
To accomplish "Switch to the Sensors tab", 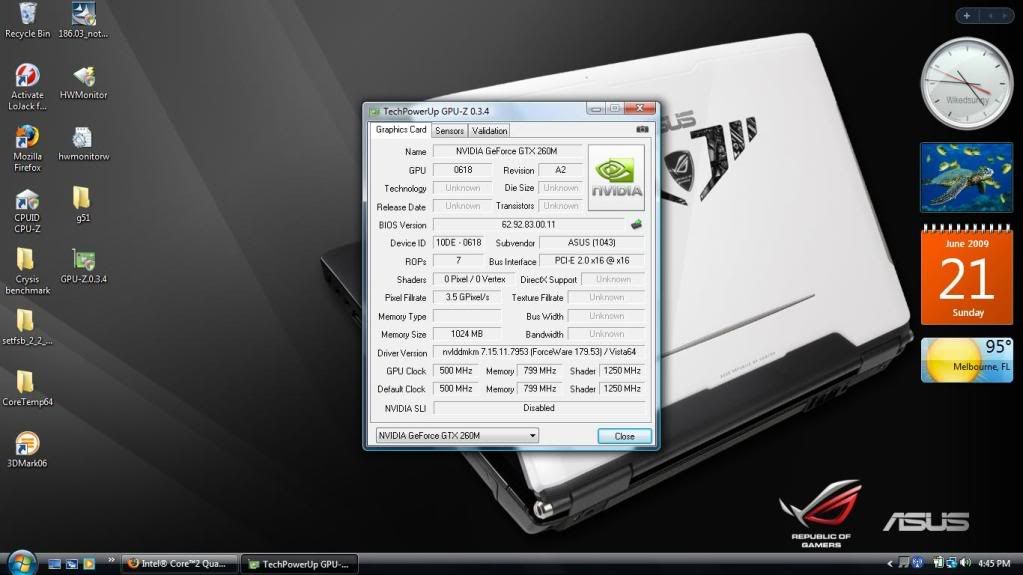I will [449, 130].
